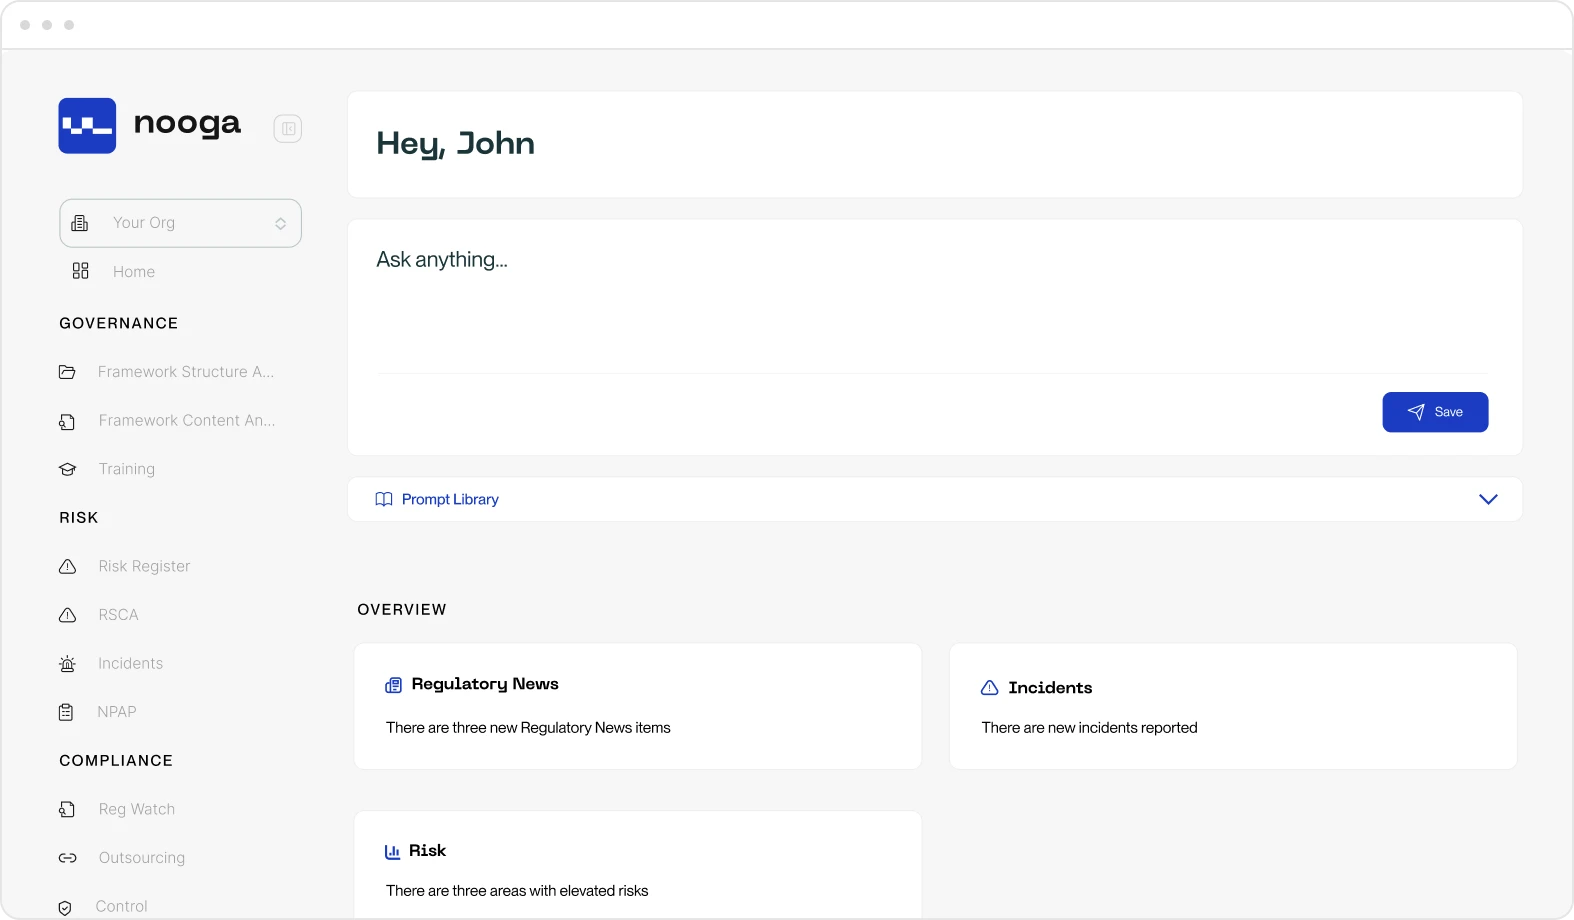Screen dimensions: 1574x920
Task: Click the Control shield icon
Action: (x=65, y=908)
